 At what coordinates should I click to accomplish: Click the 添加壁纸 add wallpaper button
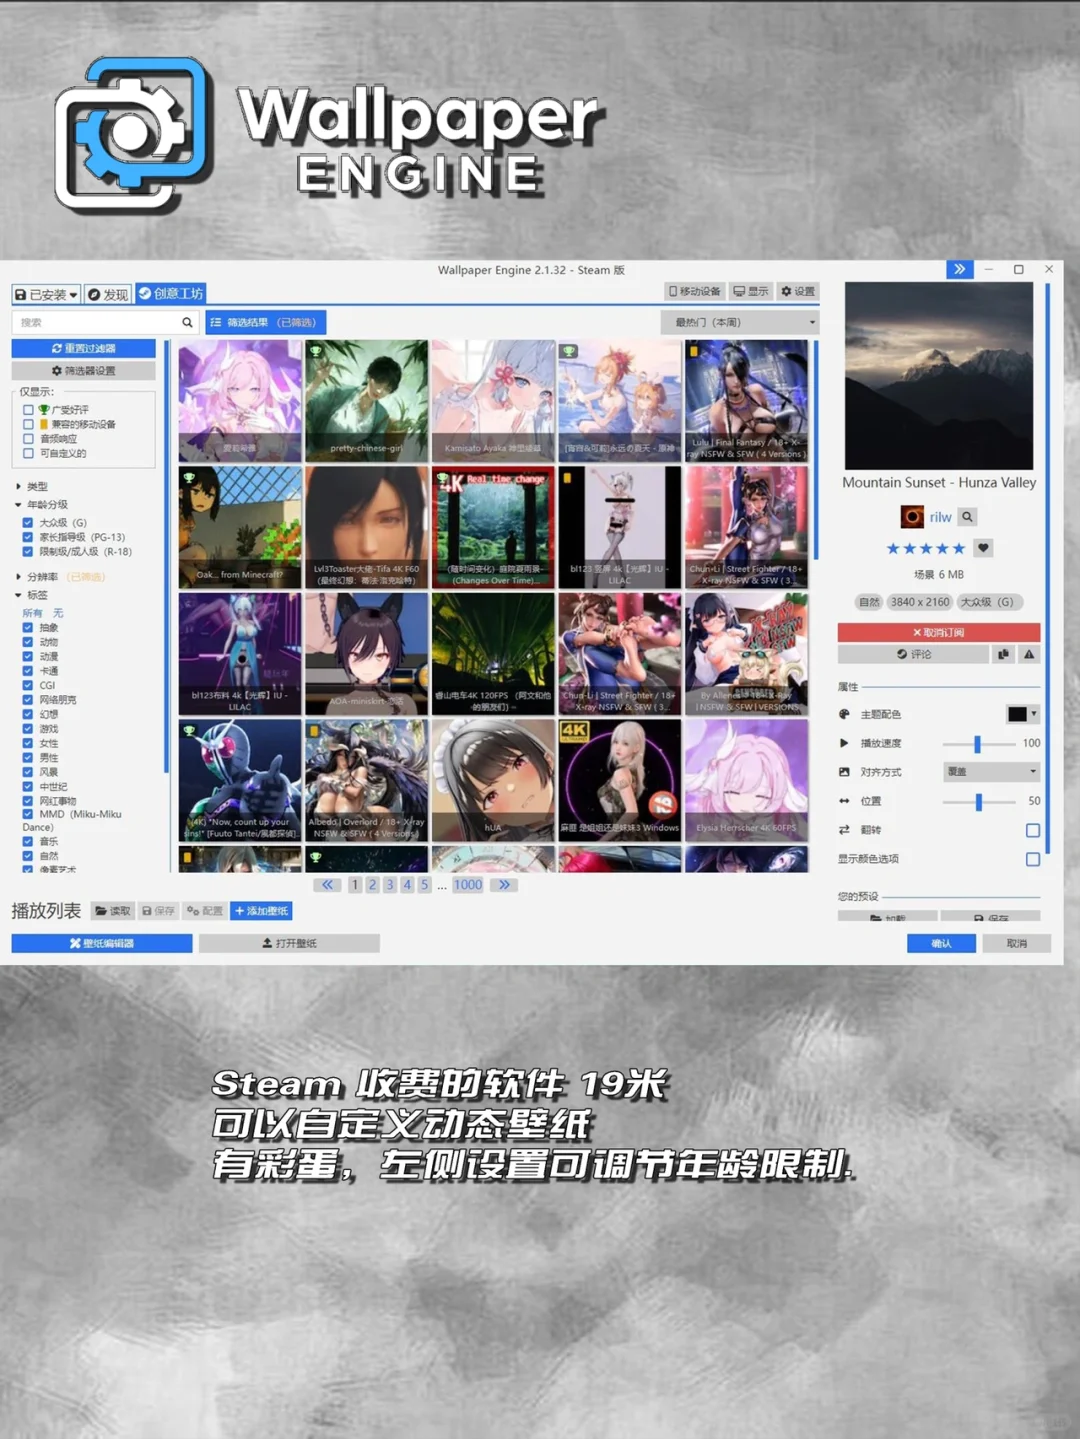261,911
